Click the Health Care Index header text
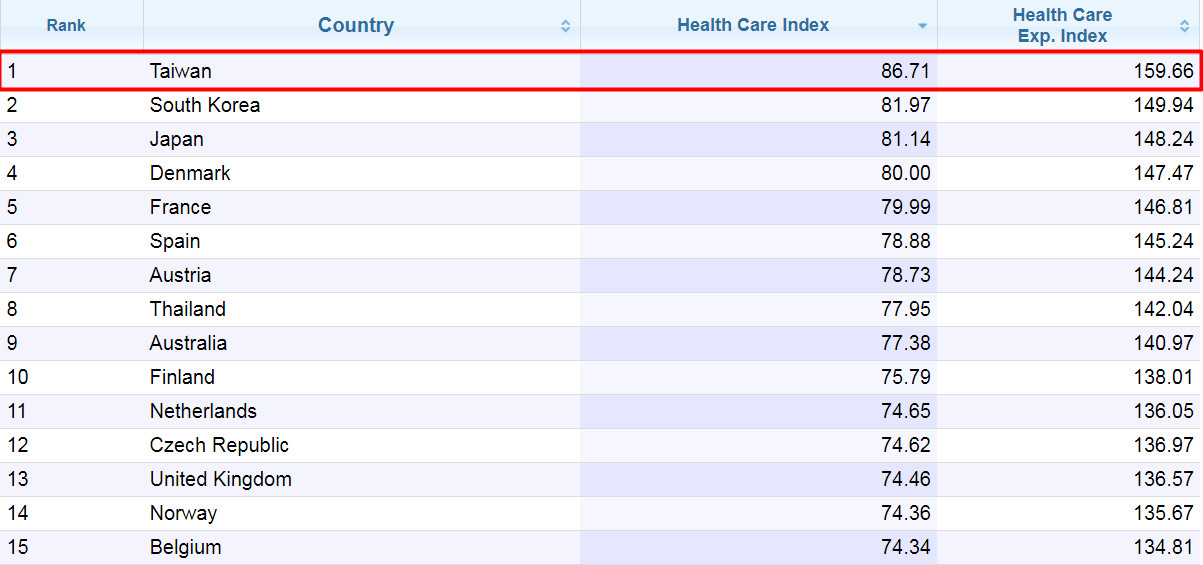This screenshot has width=1203, height=565. pyautogui.click(x=753, y=26)
